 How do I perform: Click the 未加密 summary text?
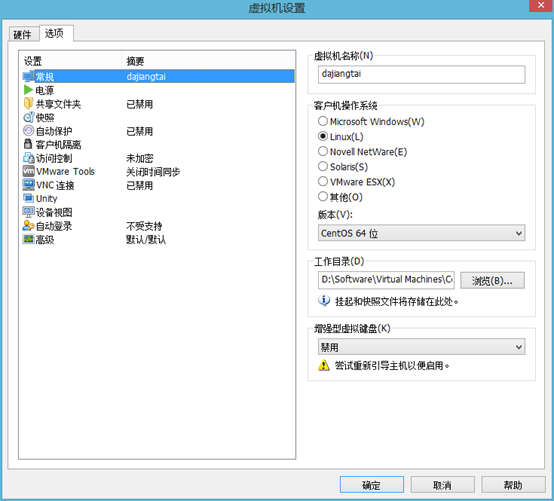click(140, 158)
